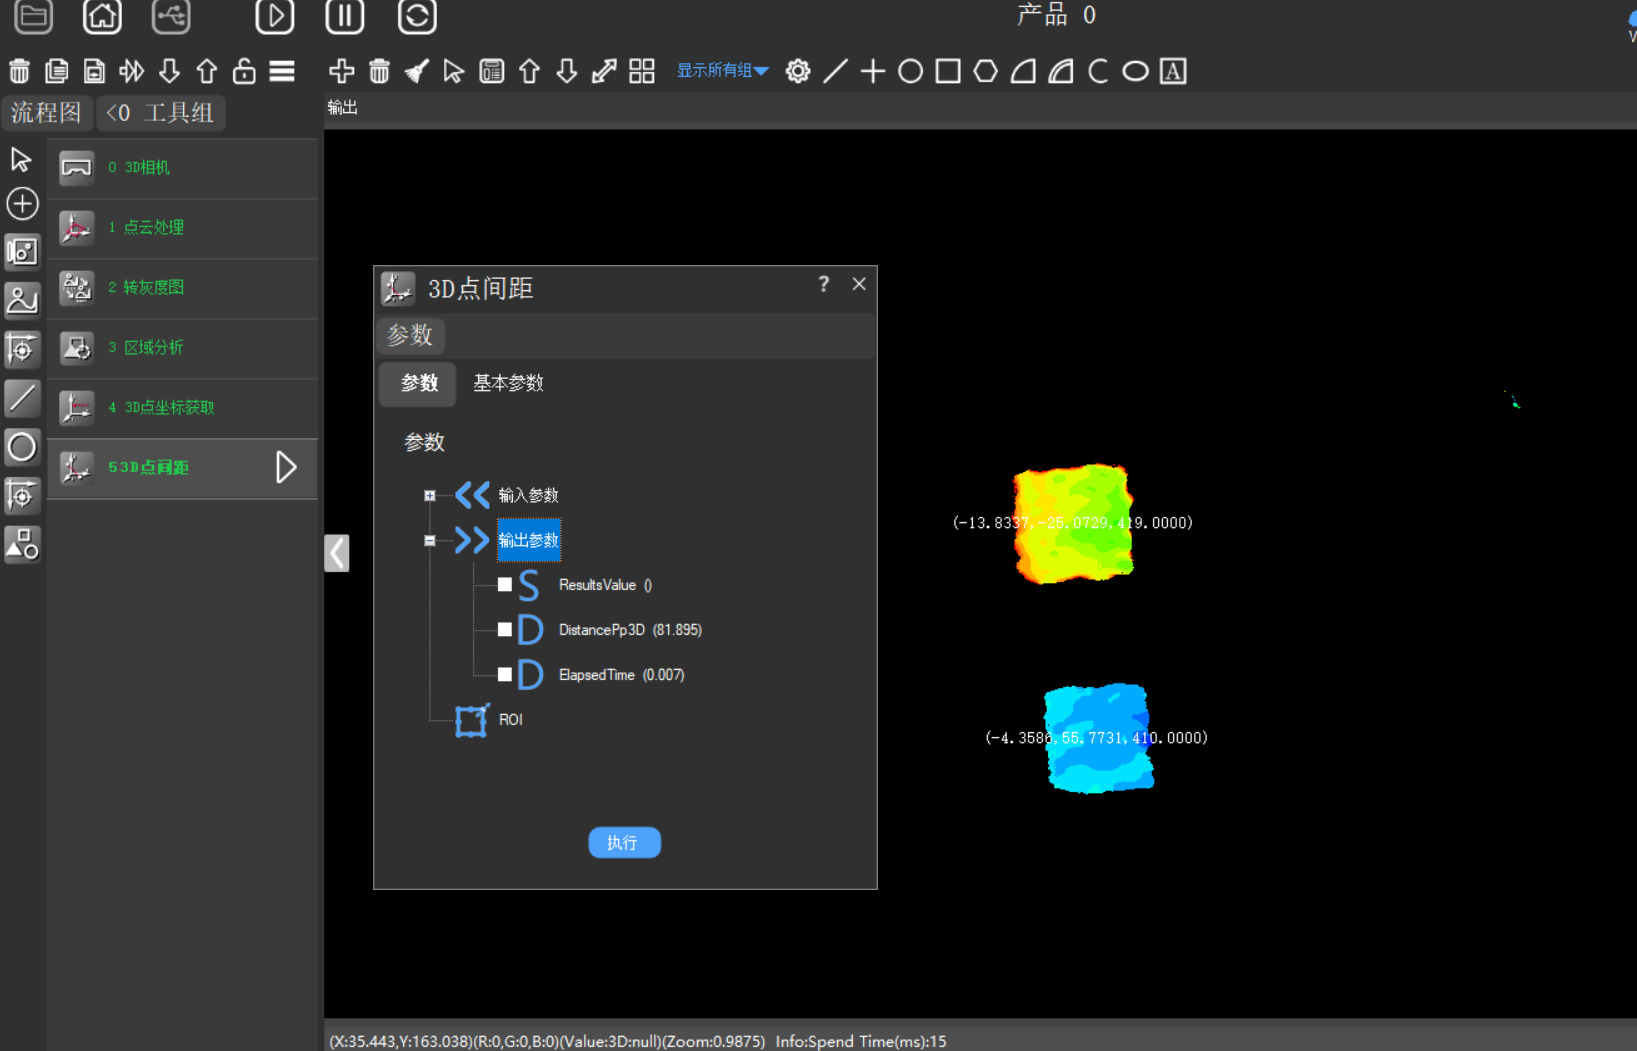Select the ROI tree item
Screen dimensions: 1637x1051
510,720
